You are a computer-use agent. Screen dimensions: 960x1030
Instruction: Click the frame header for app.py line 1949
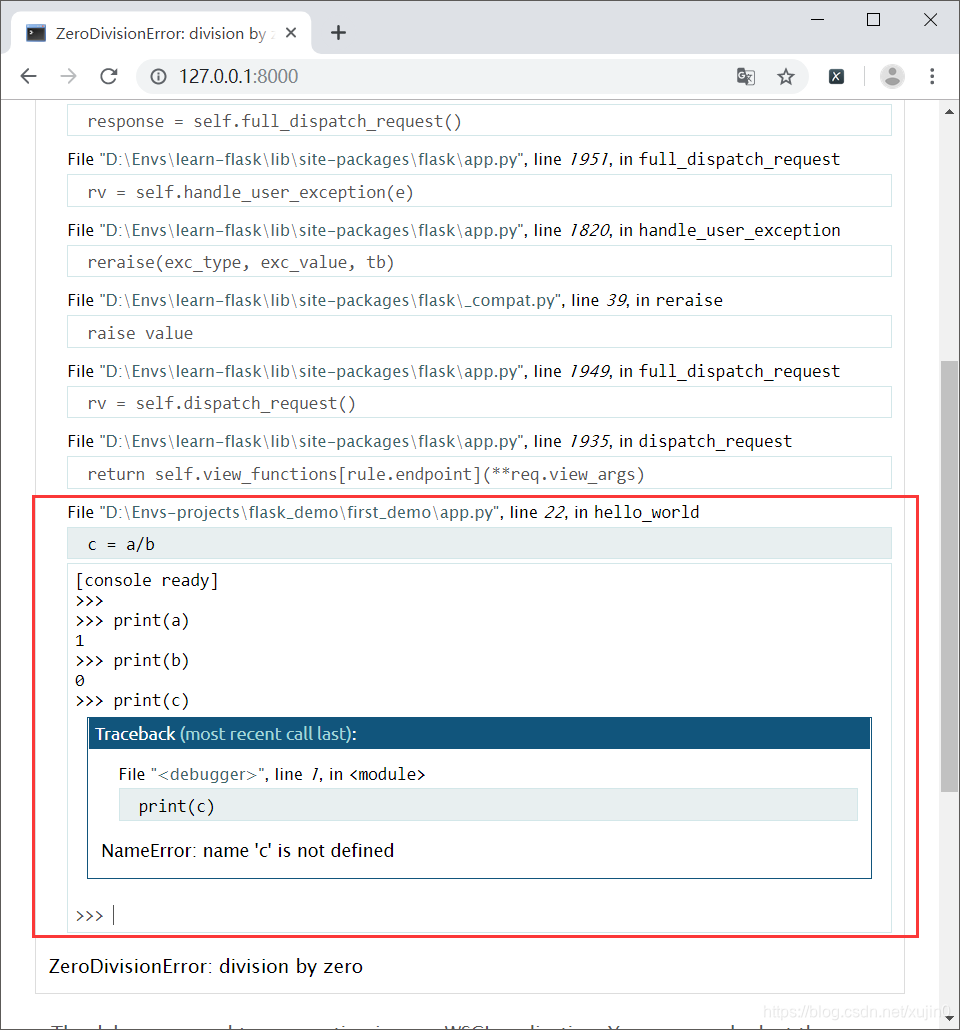click(453, 371)
